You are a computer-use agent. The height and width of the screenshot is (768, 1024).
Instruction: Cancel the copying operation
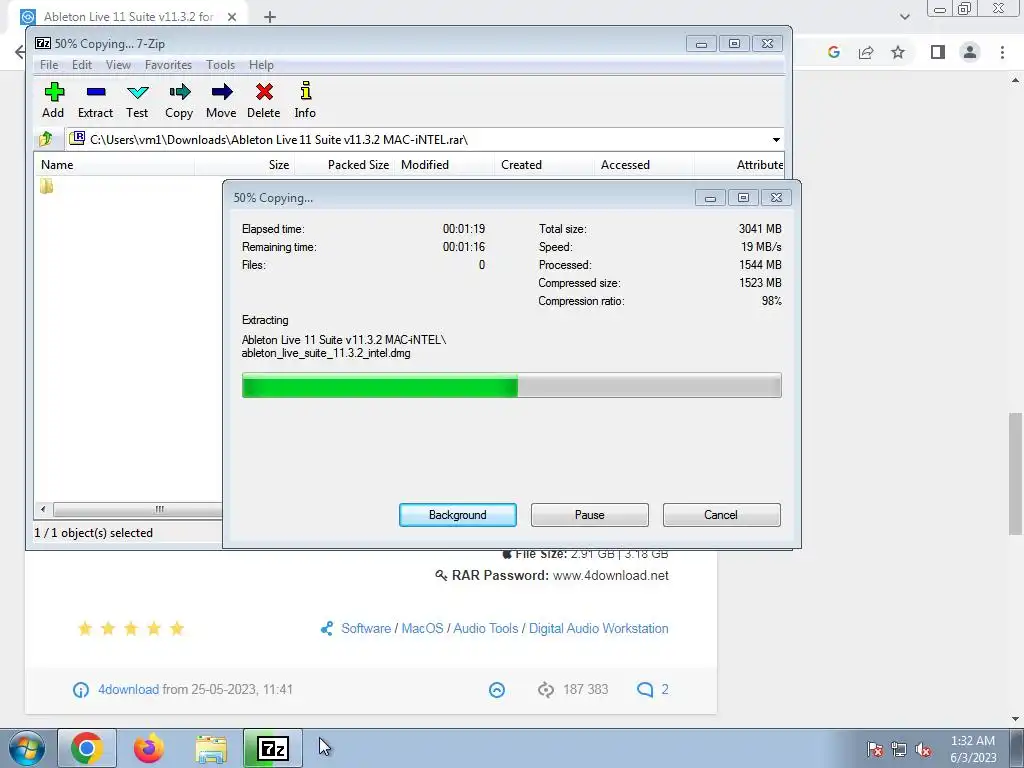pyautogui.click(x=721, y=515)
